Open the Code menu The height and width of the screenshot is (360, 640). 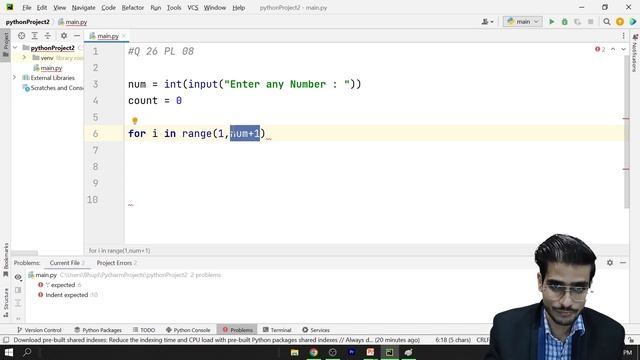(x=108, y=7)
